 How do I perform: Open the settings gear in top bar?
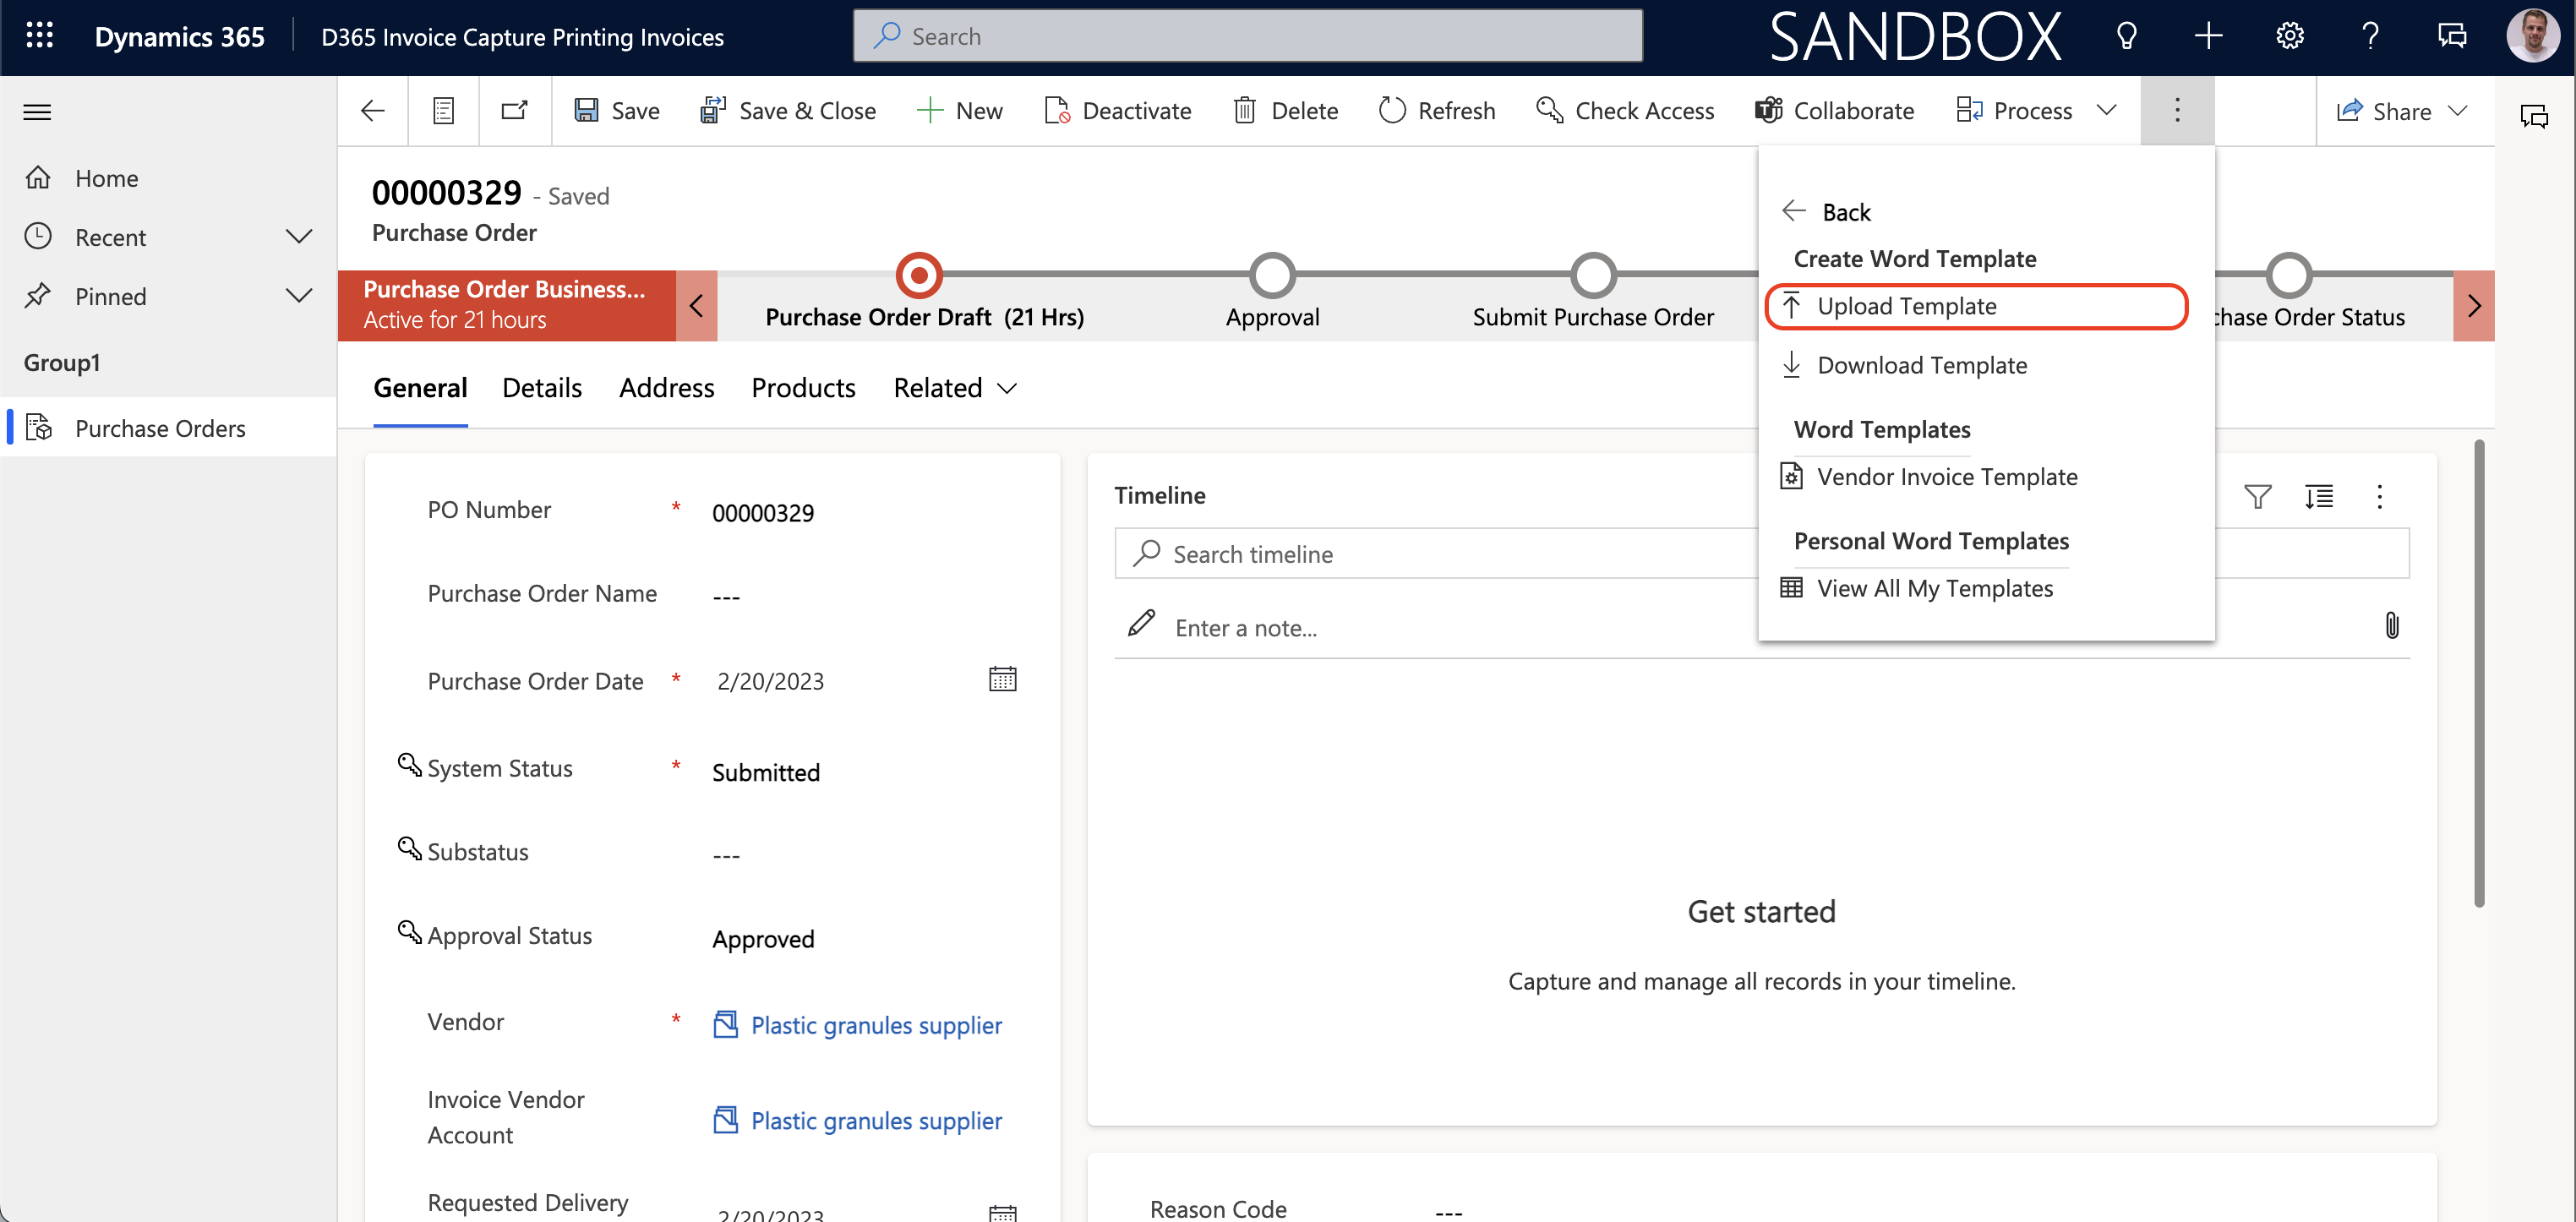2289,37
